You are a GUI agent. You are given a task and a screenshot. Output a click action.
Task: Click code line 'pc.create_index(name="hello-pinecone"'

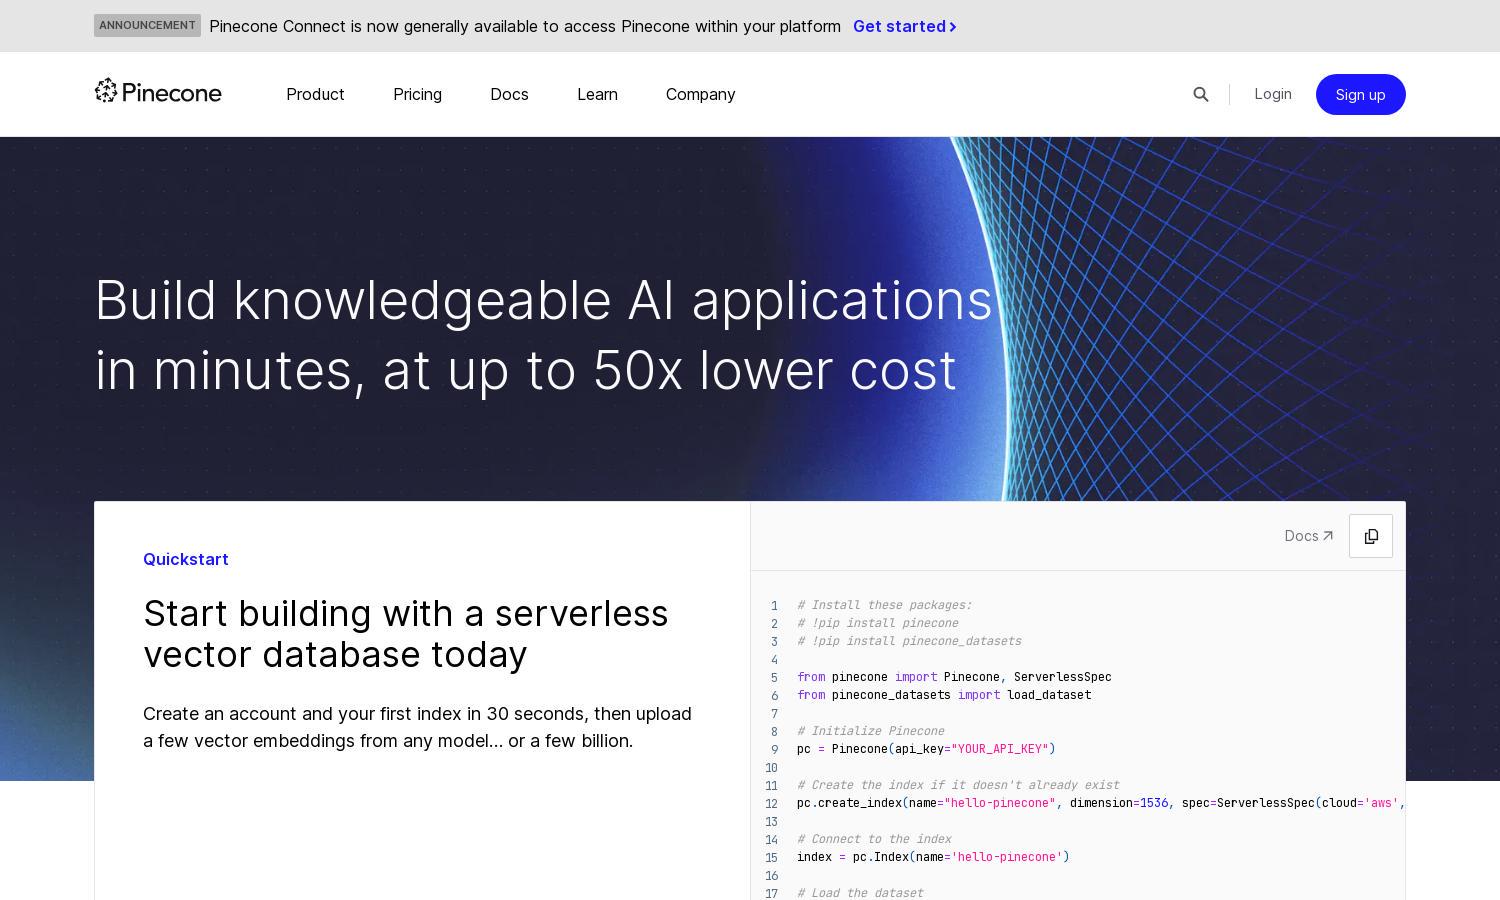pyautogui.click(x=1101, y=803)
